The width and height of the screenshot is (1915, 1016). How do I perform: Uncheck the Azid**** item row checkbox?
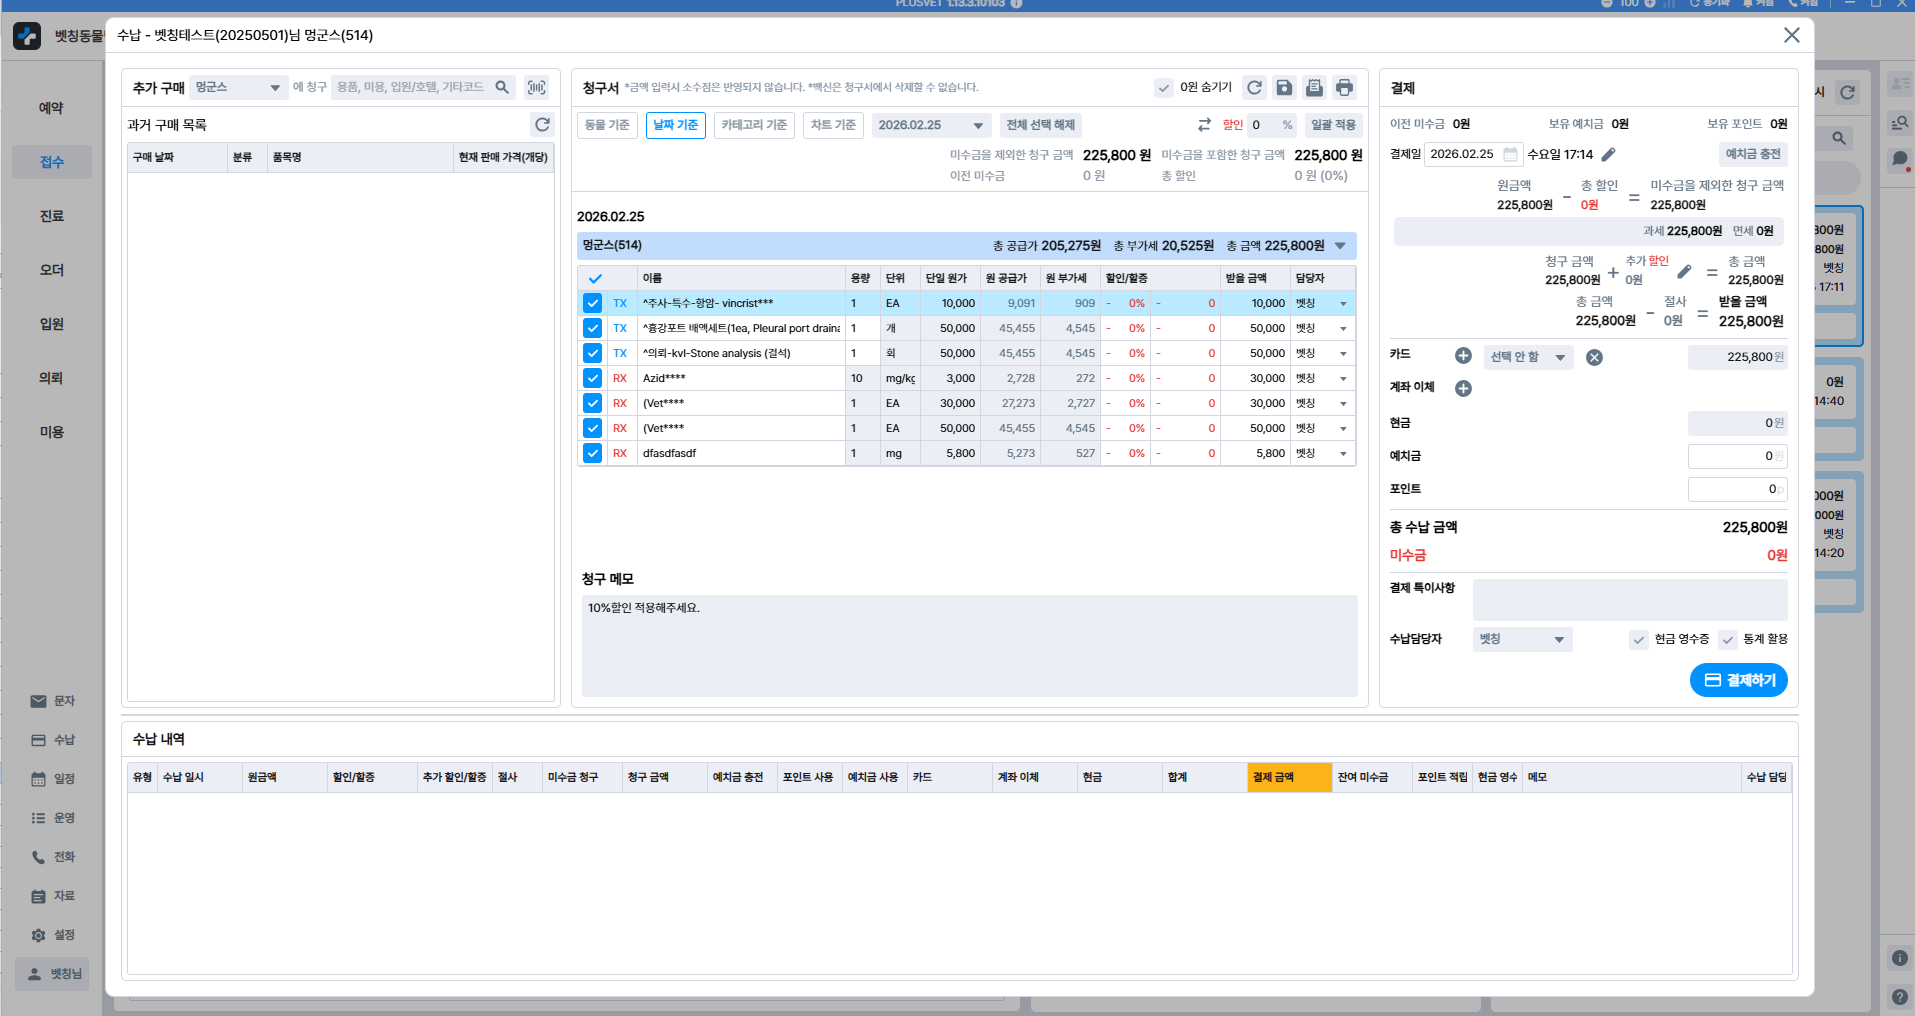(x=592, y=378)
